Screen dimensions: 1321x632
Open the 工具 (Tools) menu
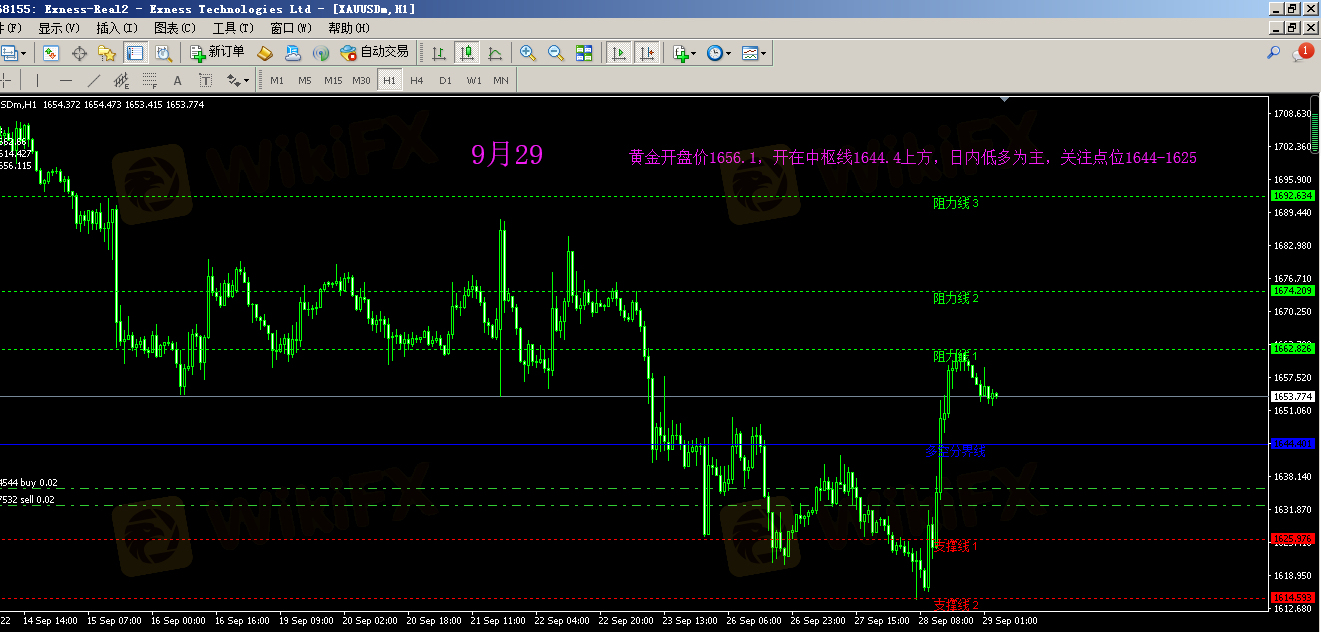pyautogui.click(x=232, y=28)
